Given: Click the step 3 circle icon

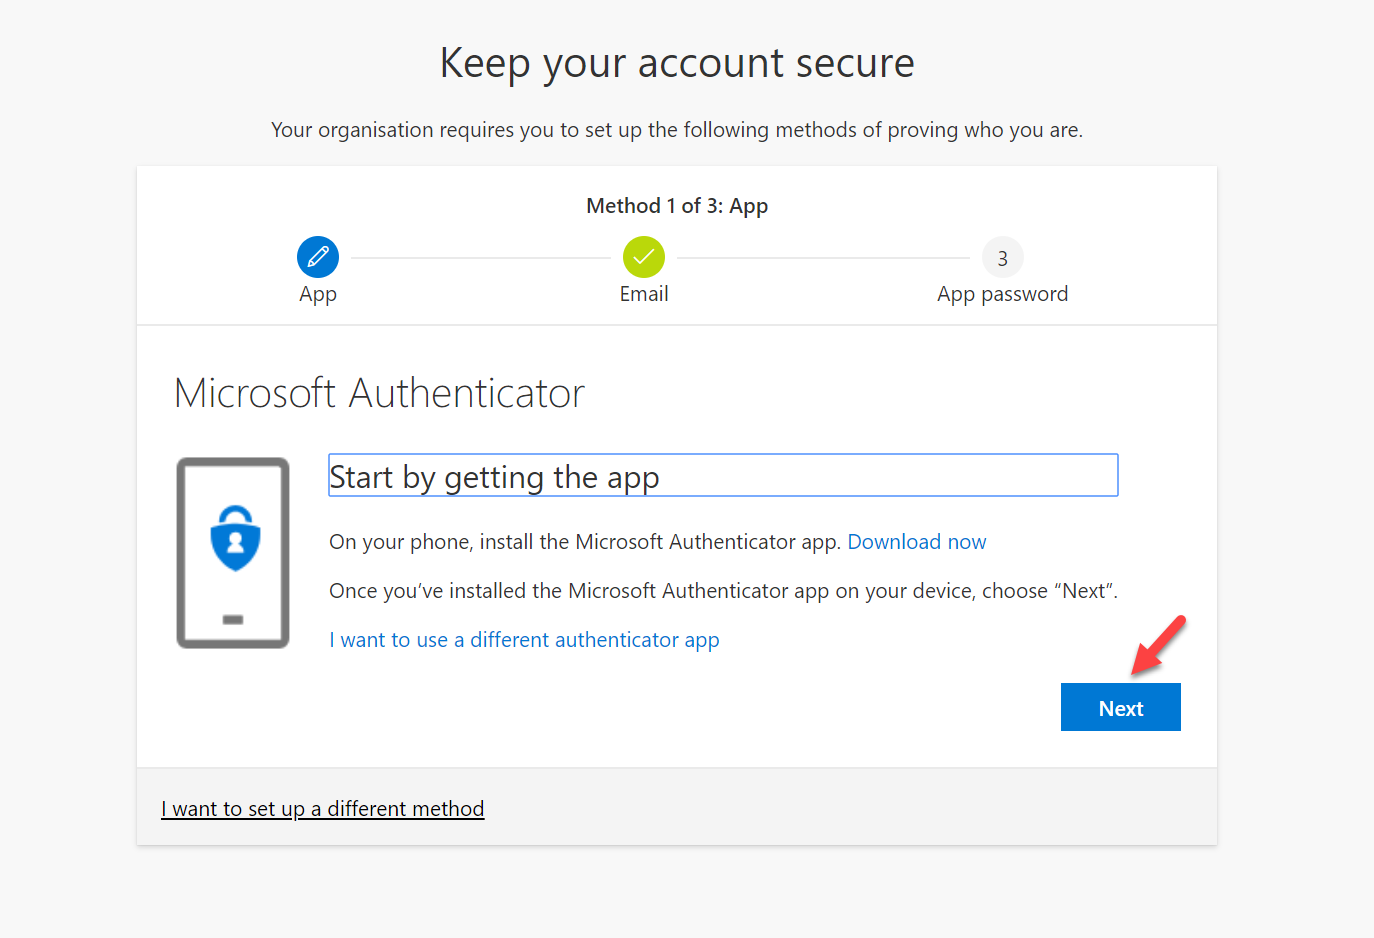Looking at the screenshot, I should [x=1002, y=257].
